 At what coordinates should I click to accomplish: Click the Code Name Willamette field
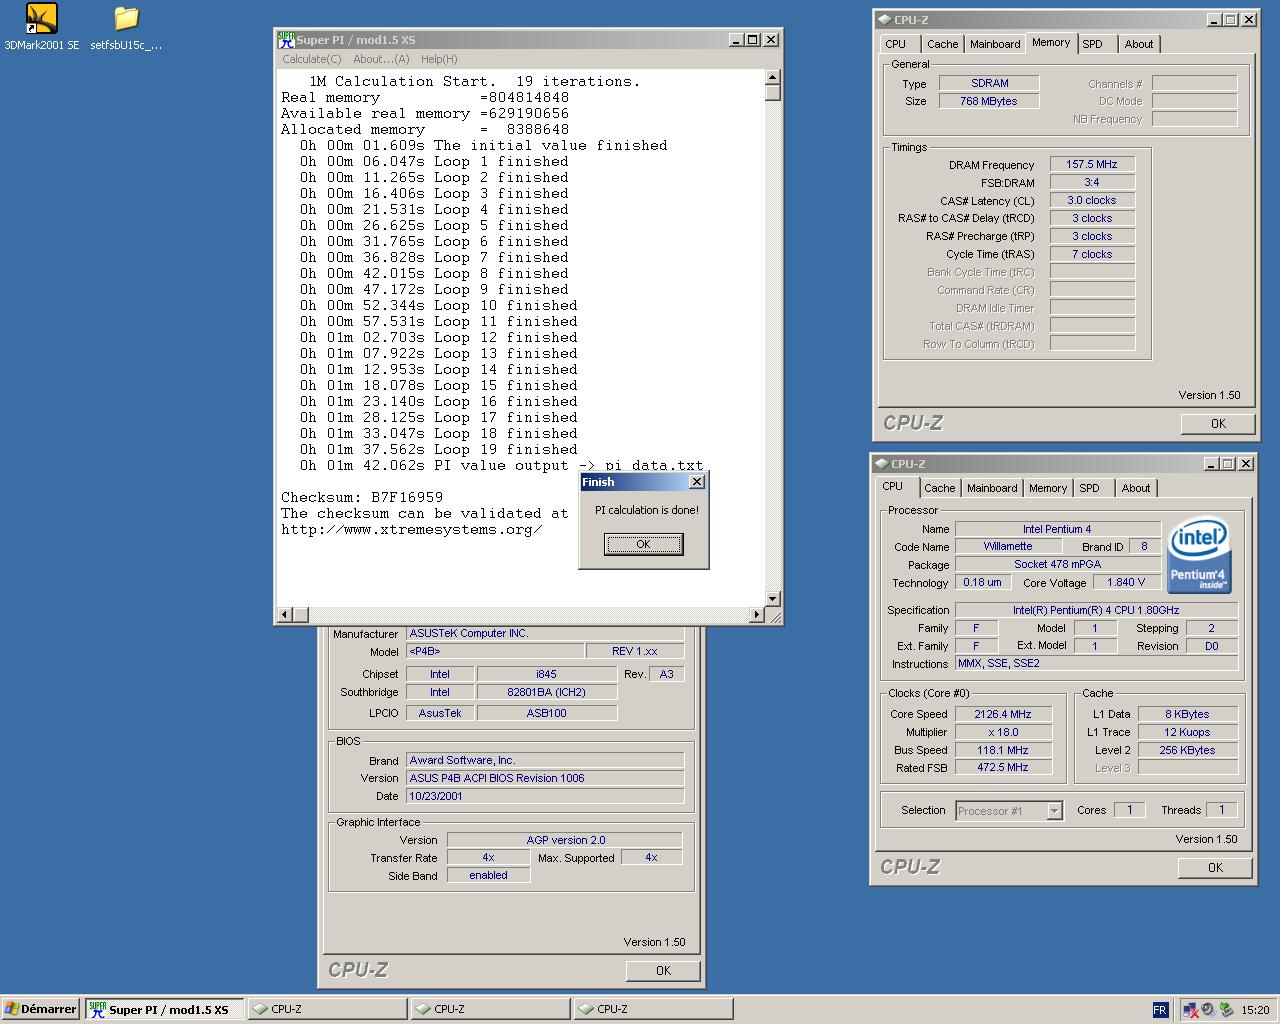click(1008, 547)
